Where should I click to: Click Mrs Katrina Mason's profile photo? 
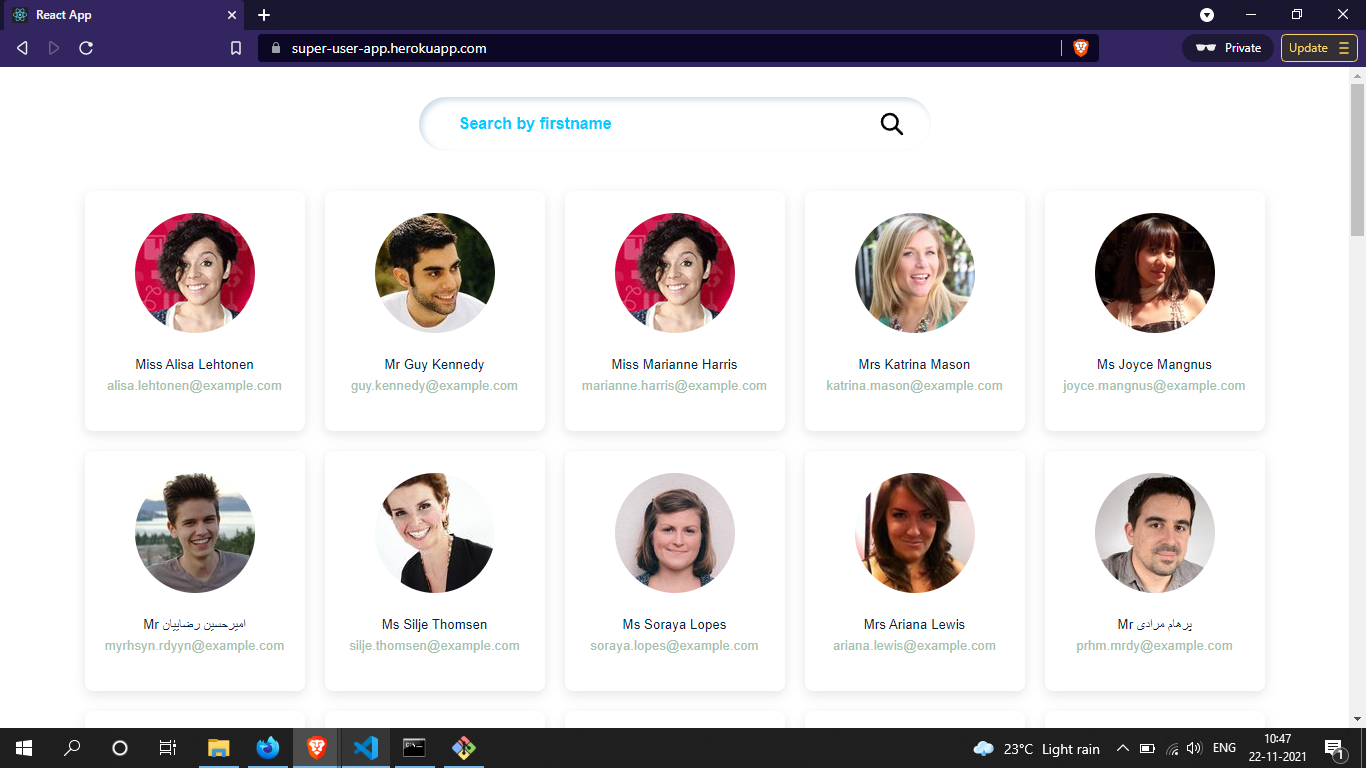point(915,273)
